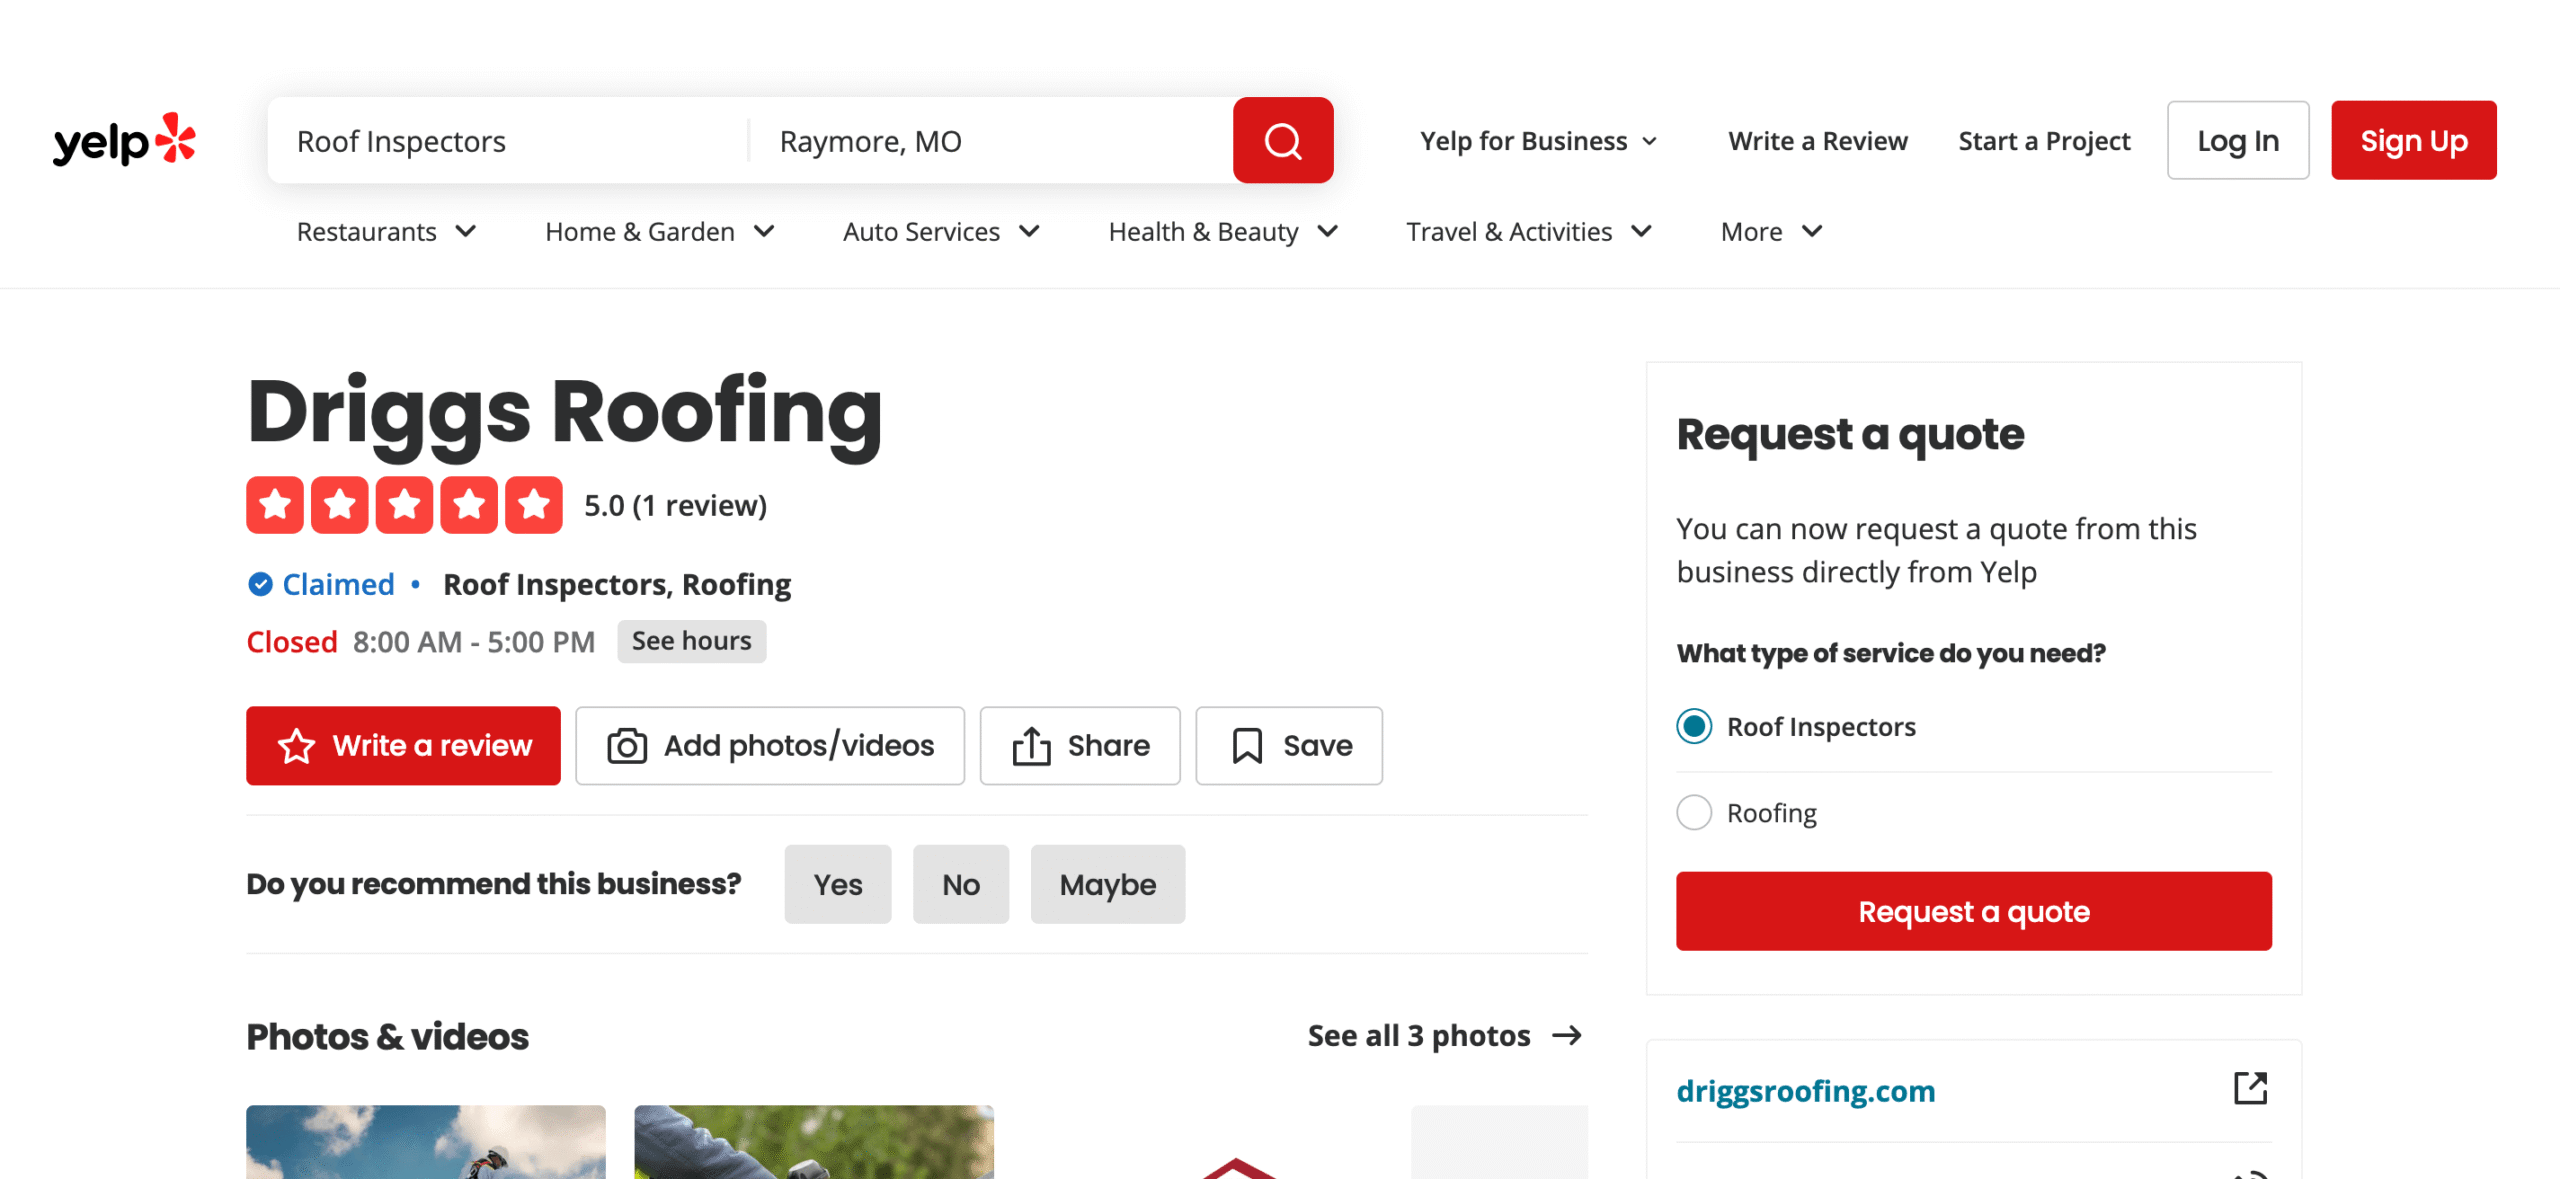Click the camera icon on Add photos/videos
2560x1179 pixels.
pyautogui.click(x=627, y=746)
